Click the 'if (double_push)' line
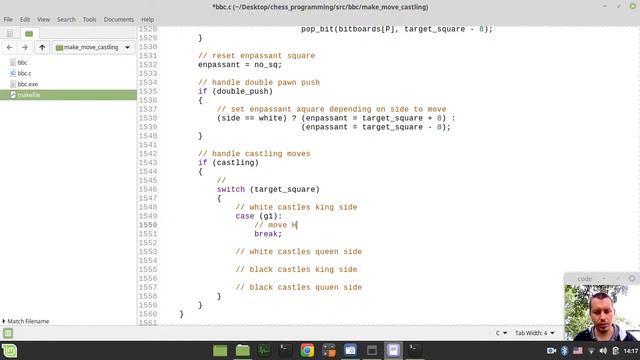The width and height of the screenshot is (640, 360). pyautogui.click(x=236, y=91)
